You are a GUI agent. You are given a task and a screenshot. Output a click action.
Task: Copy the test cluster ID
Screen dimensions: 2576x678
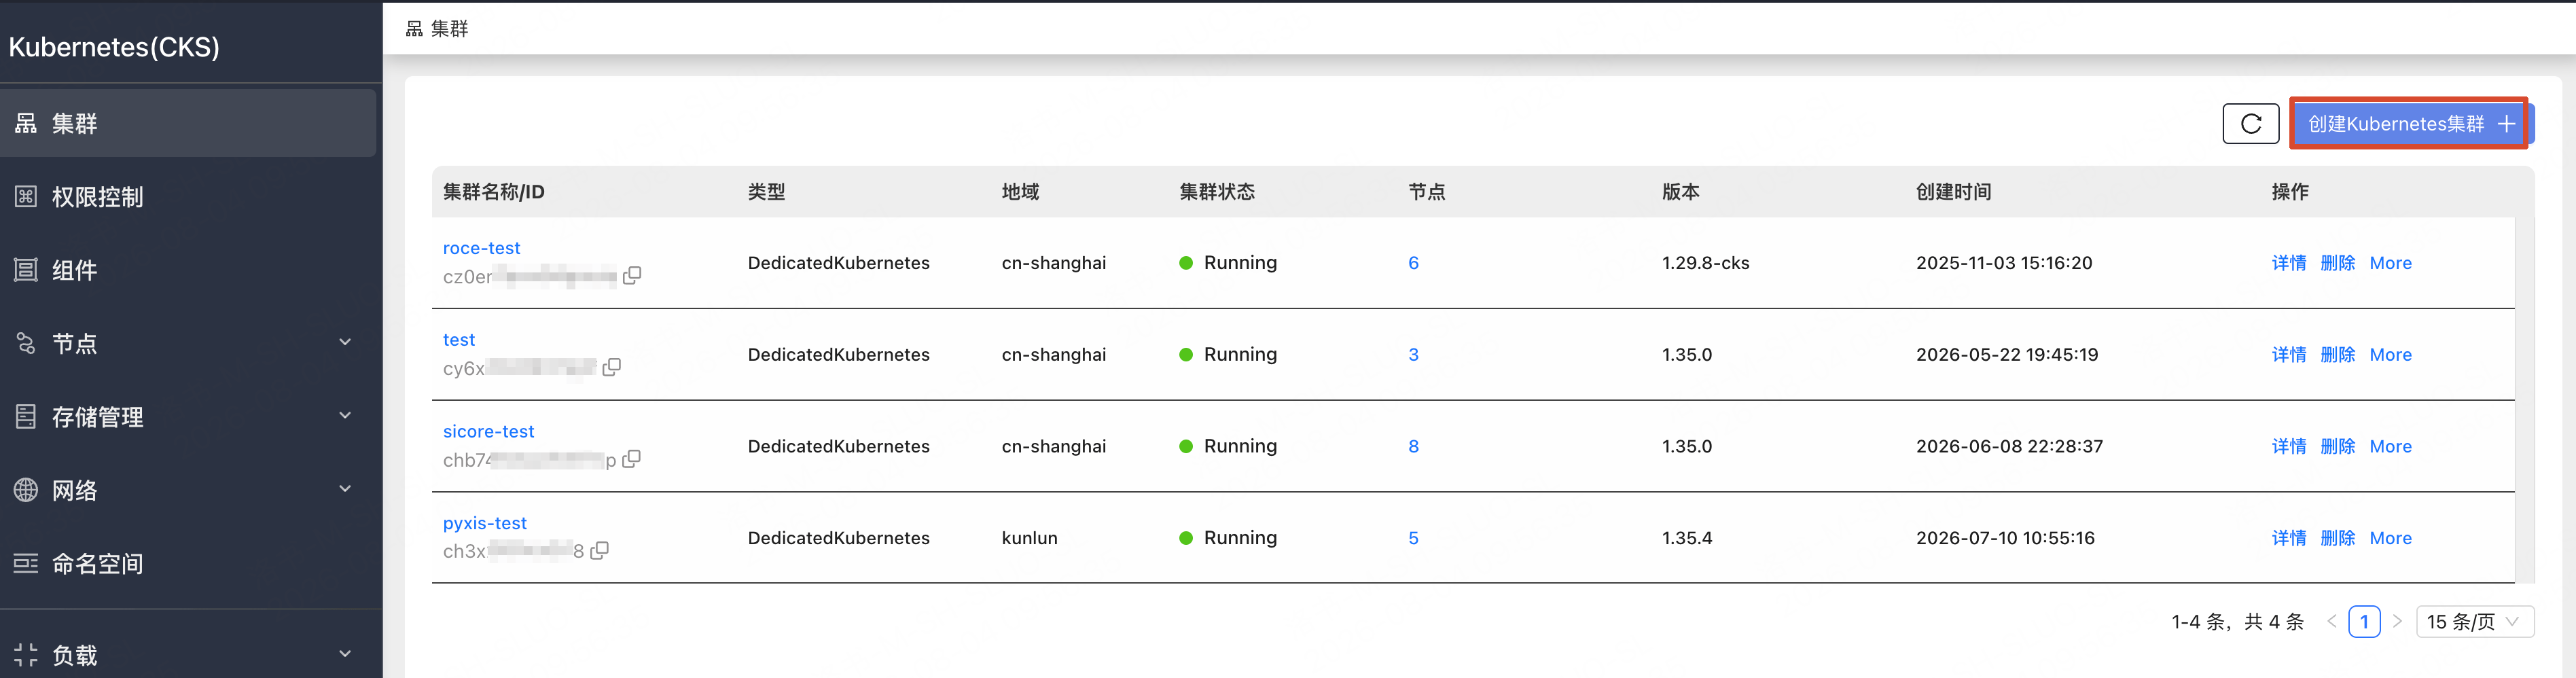(612, 367)
